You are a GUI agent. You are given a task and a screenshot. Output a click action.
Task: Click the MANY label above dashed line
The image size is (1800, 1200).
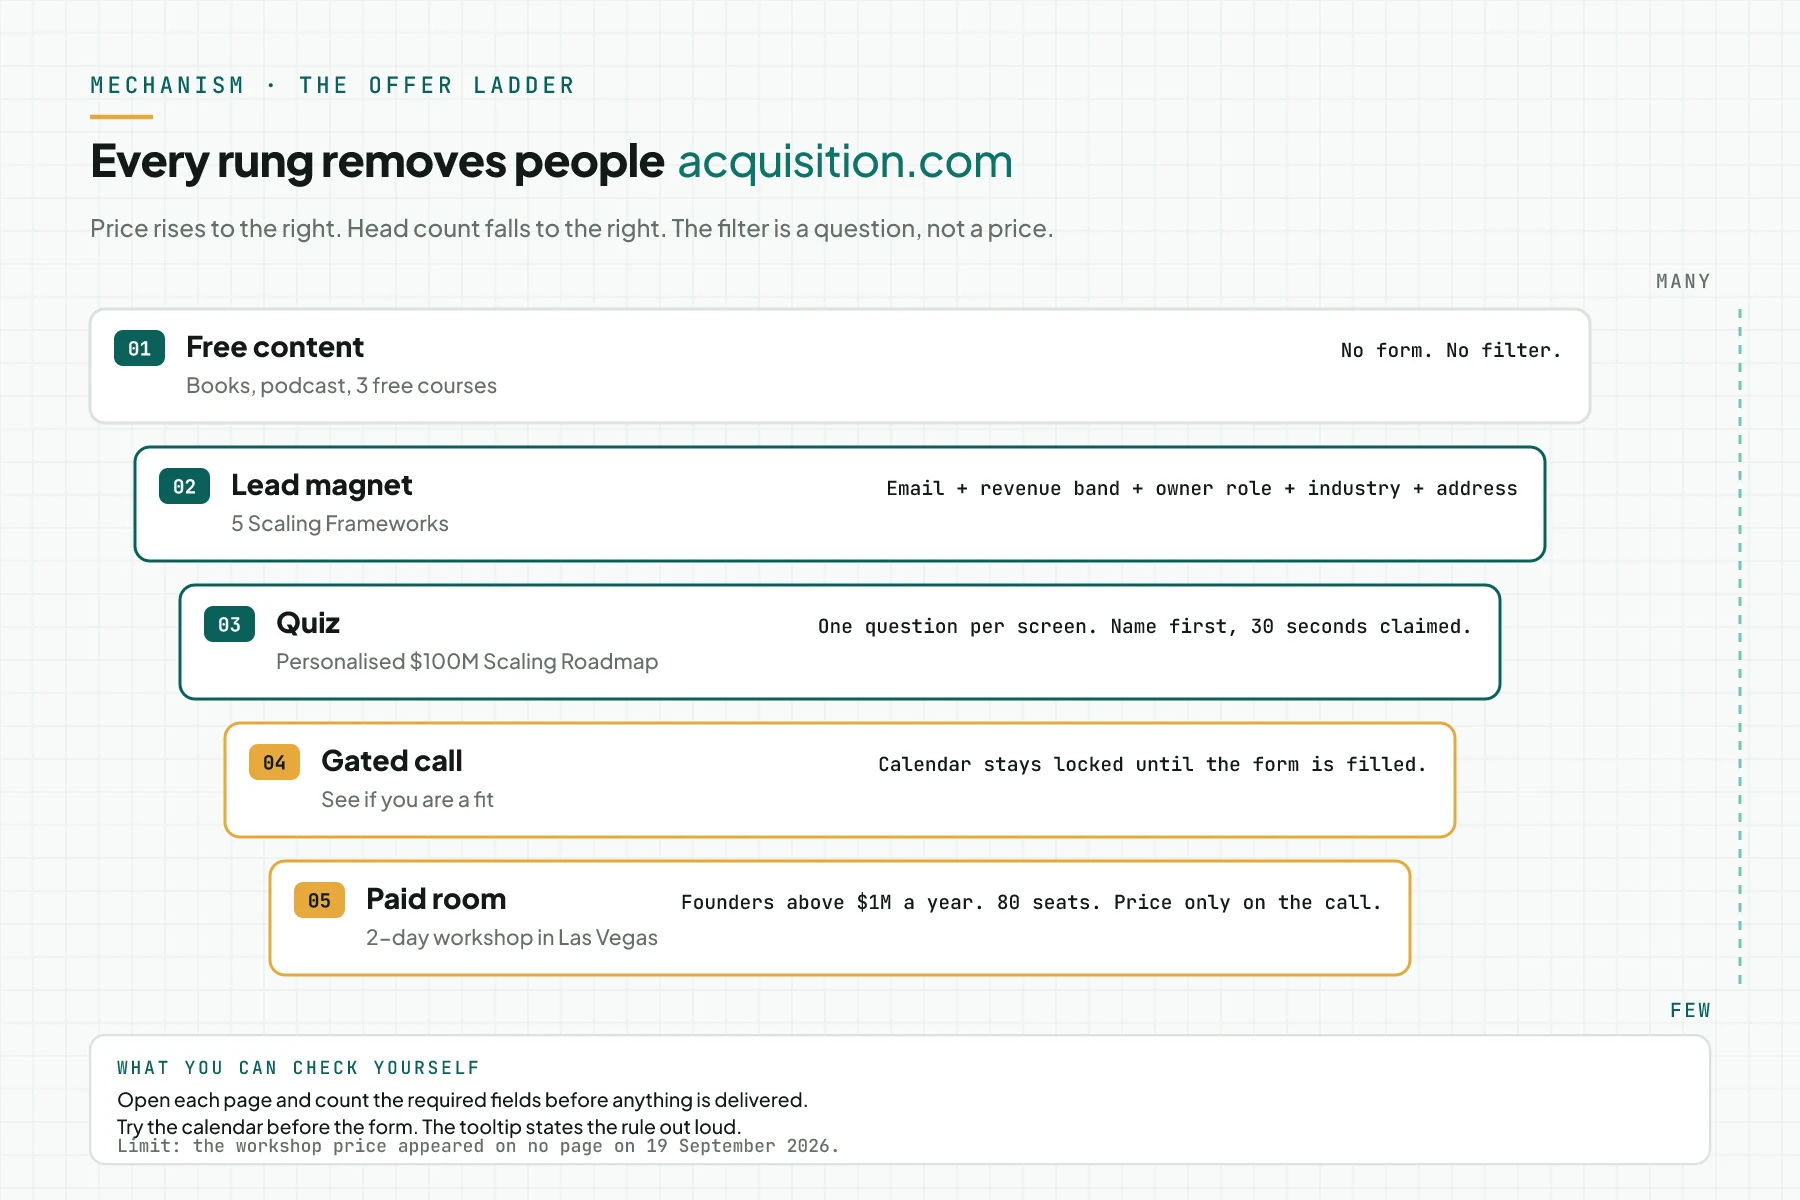tap(1683, 281)
